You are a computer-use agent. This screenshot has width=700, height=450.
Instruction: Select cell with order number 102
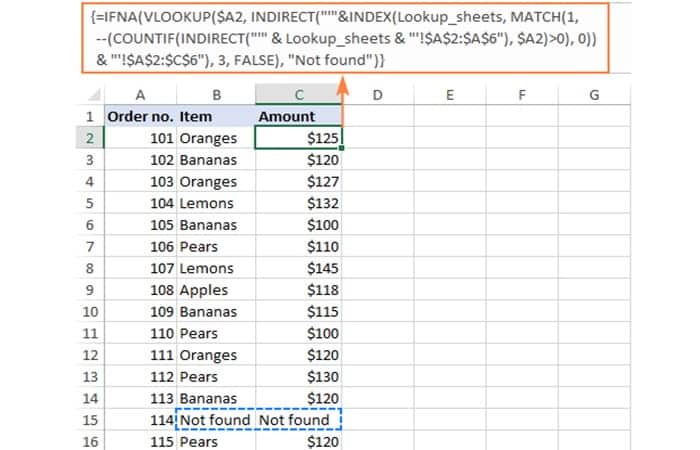141,160
